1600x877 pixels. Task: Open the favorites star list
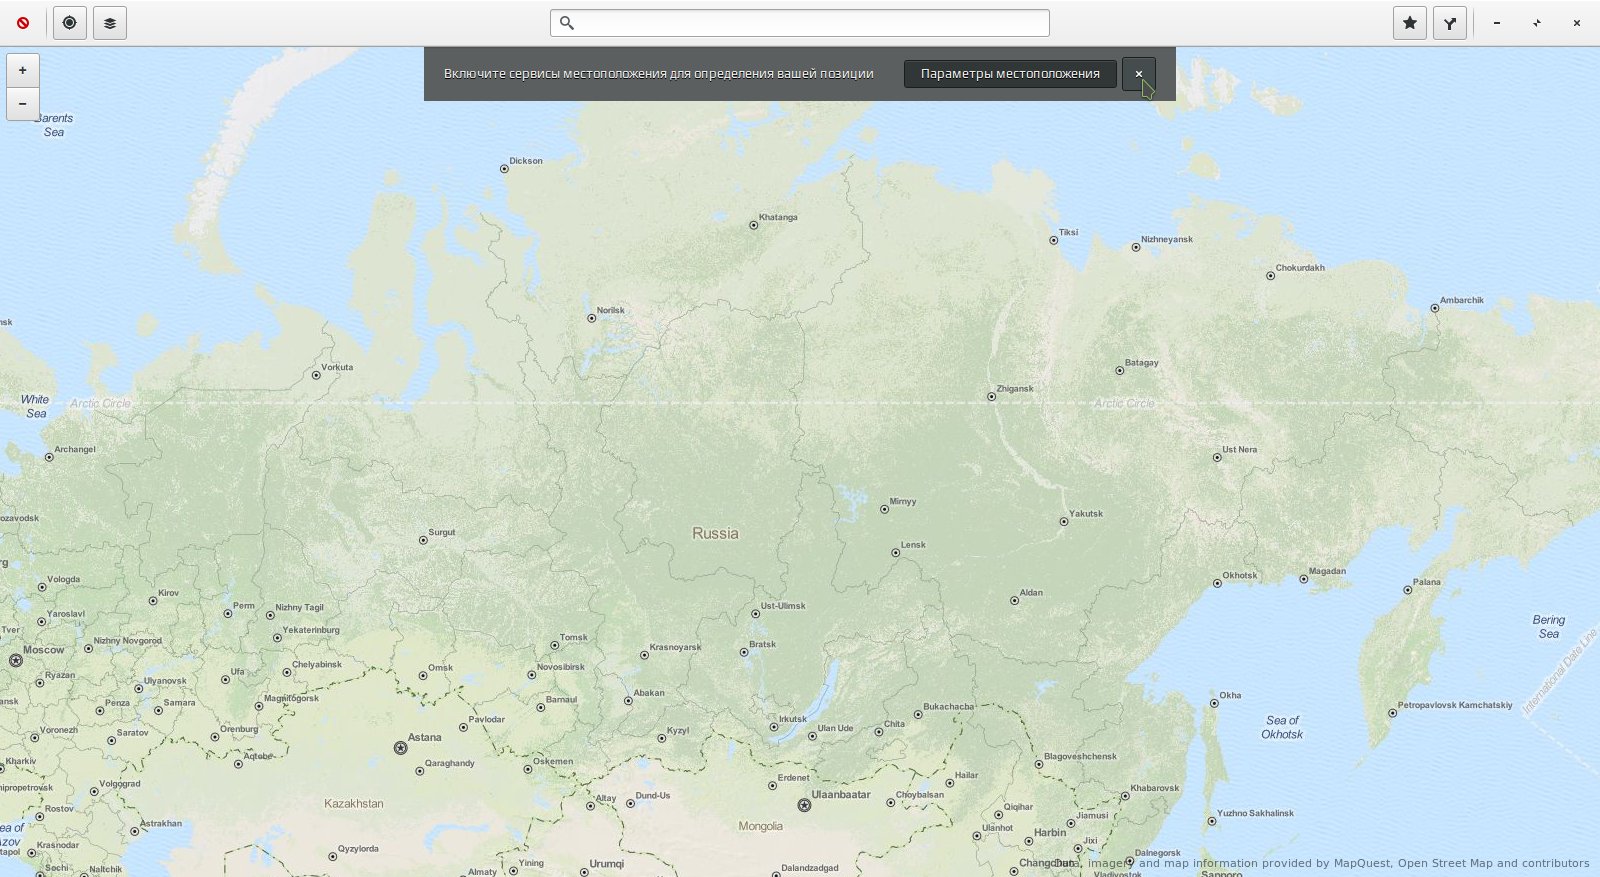tap(1410, 23)
